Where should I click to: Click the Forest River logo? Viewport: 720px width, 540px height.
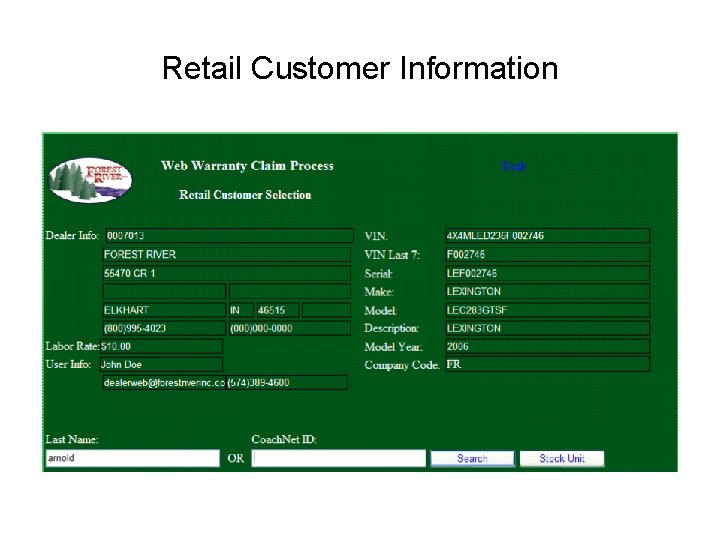click(x=90, y=180)
